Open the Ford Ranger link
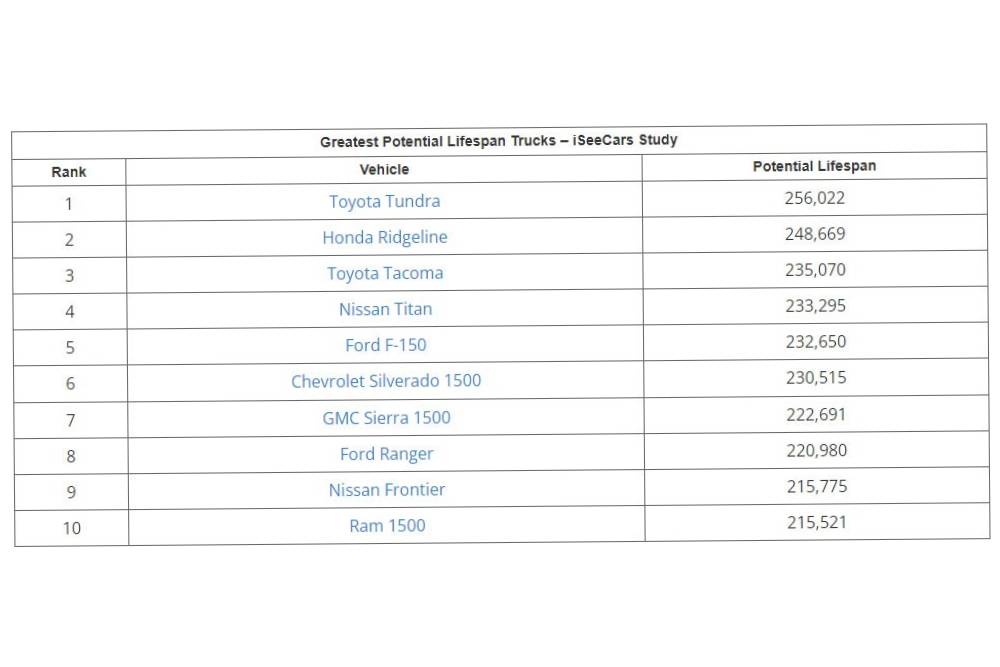 pyautogui.click(x=386, y=454)
